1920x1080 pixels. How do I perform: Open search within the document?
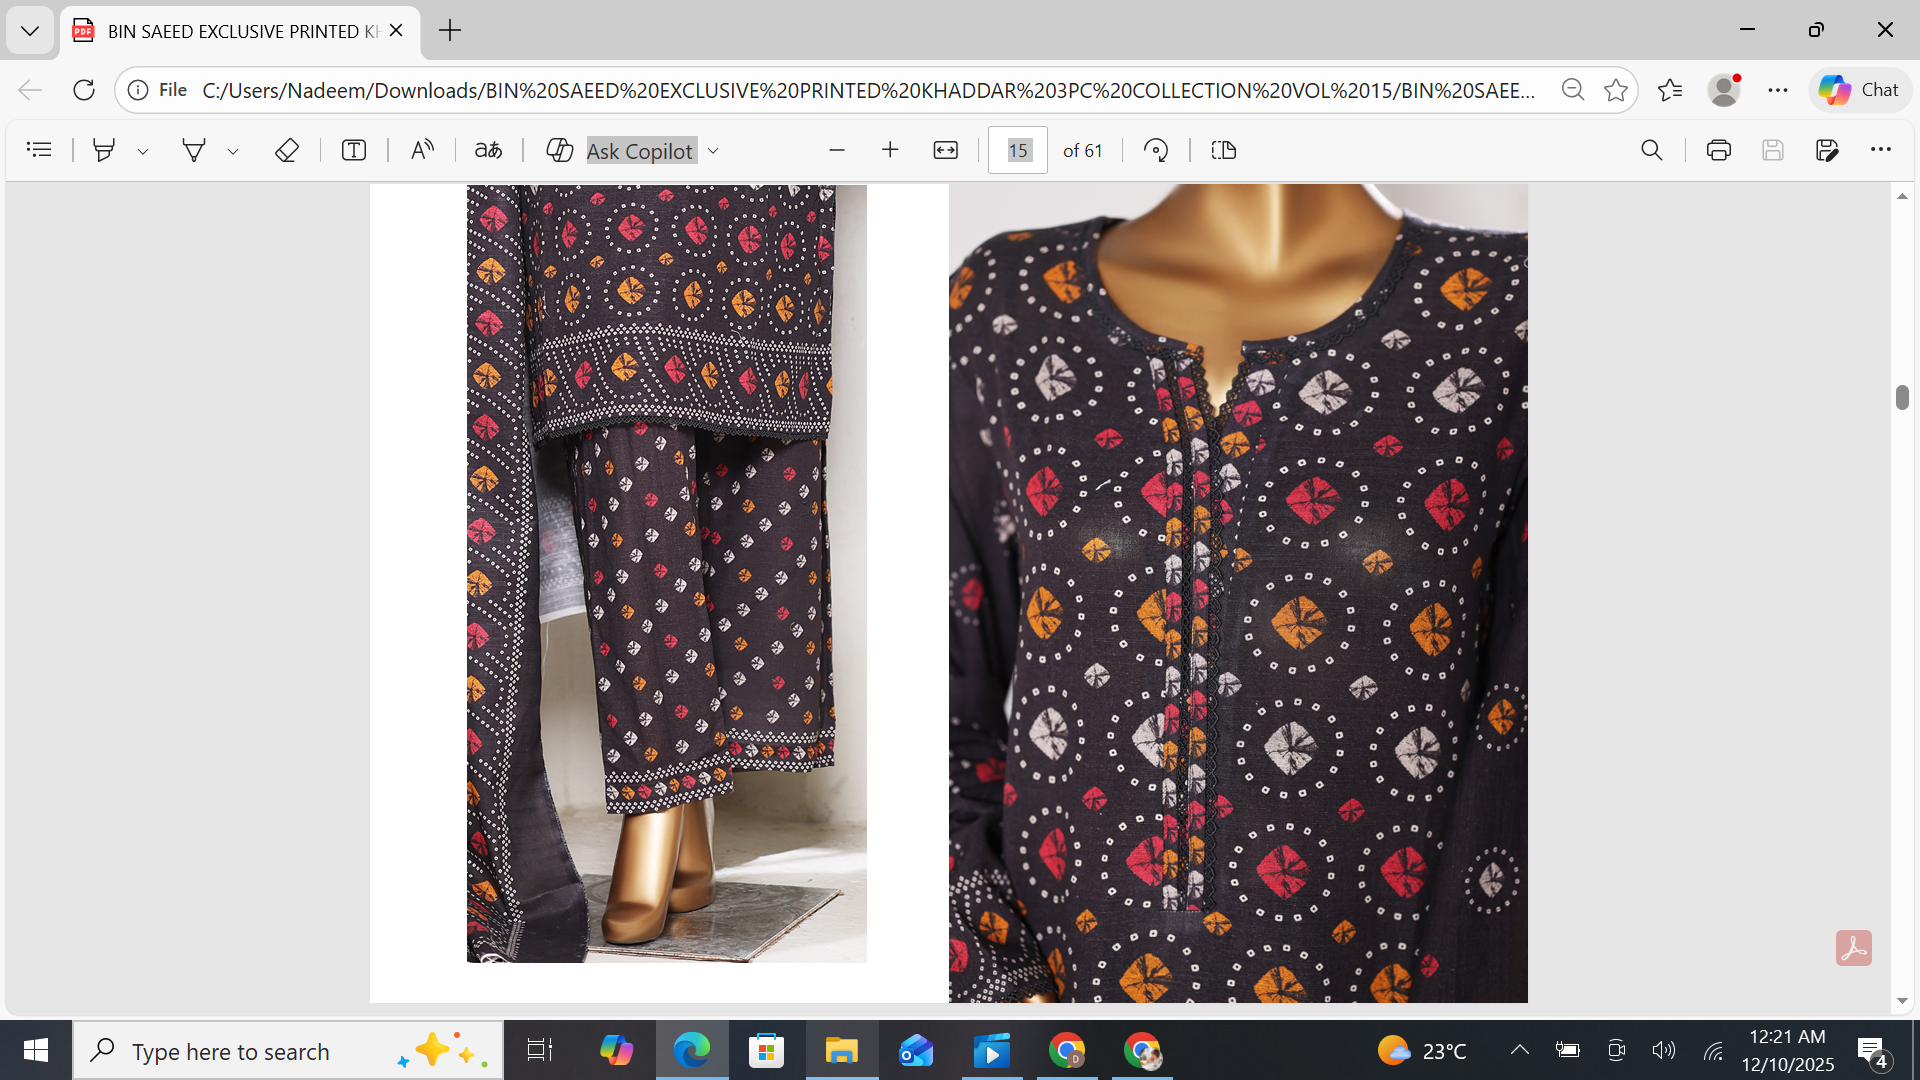pyautogui.click(x=1651, y=150)
